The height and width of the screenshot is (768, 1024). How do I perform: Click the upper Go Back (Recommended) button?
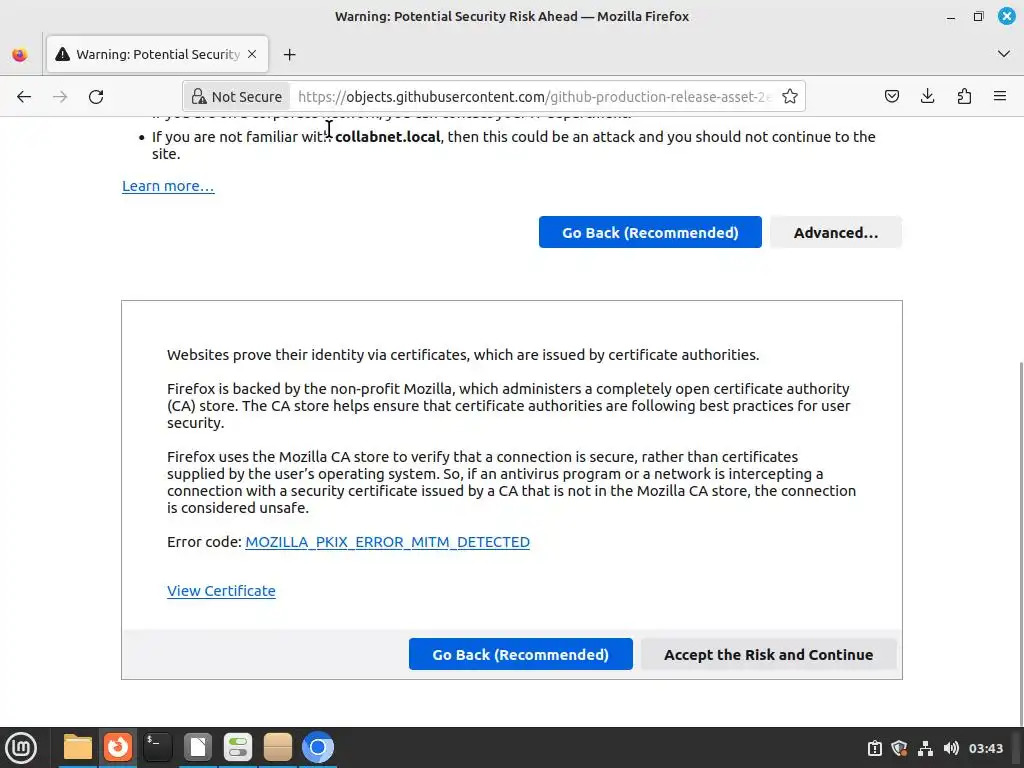pyautogui.click(x=650, y=232)
